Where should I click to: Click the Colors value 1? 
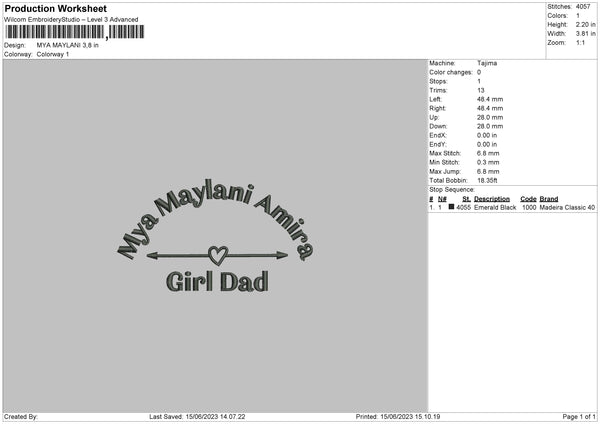point(578,16)
